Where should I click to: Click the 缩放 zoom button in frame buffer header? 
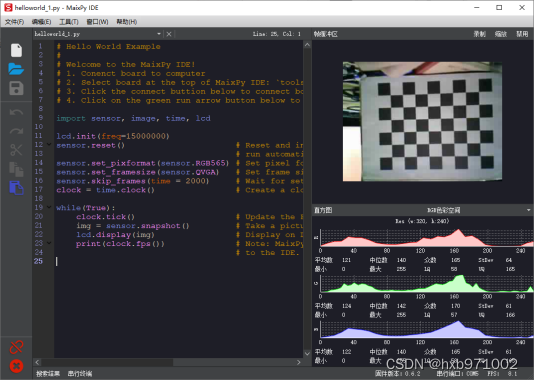(x=501, y=34)
